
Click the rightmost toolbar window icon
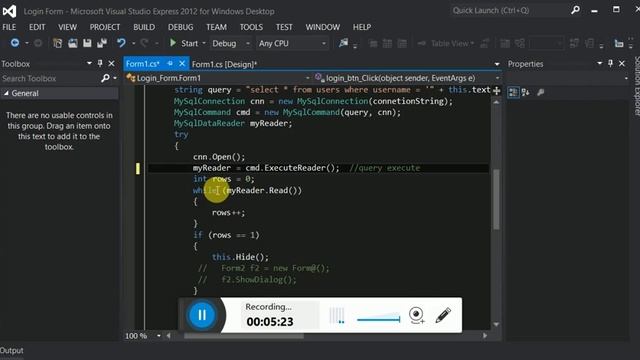(x=619, y=43)
